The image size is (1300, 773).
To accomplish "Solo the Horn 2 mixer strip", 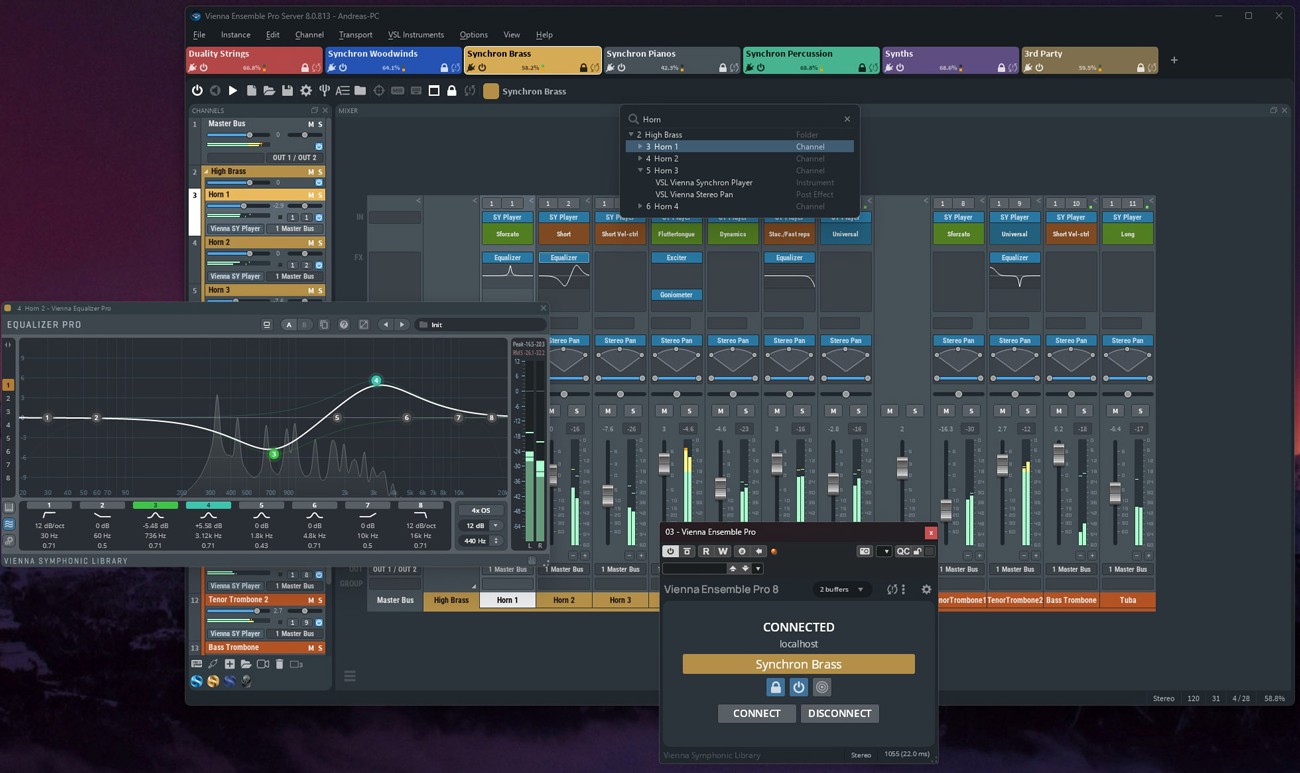I will (576, 411).
